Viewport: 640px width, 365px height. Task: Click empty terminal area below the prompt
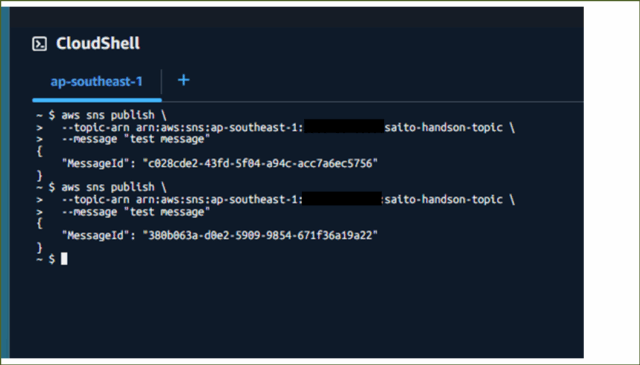point(297,310)
